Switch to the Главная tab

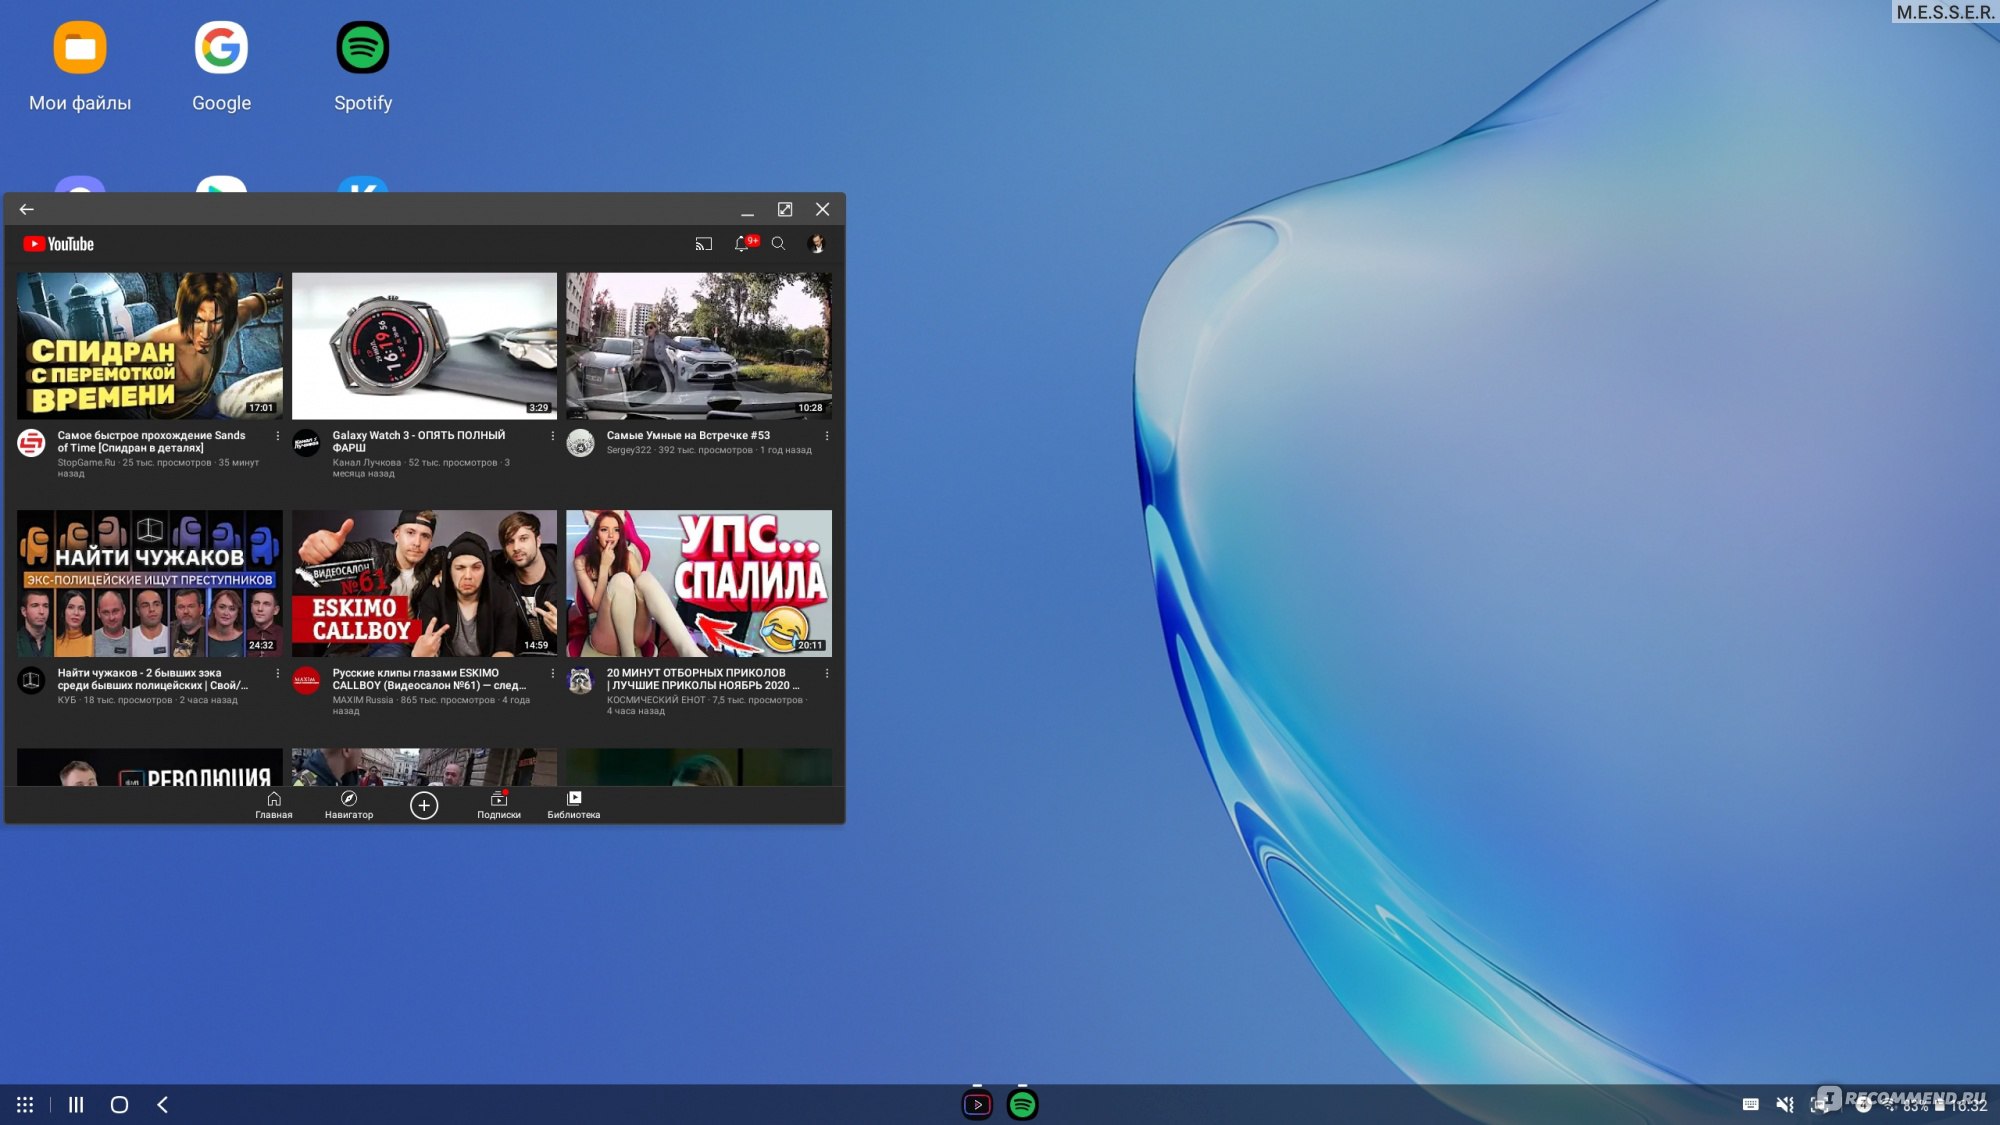coord(273,805)
